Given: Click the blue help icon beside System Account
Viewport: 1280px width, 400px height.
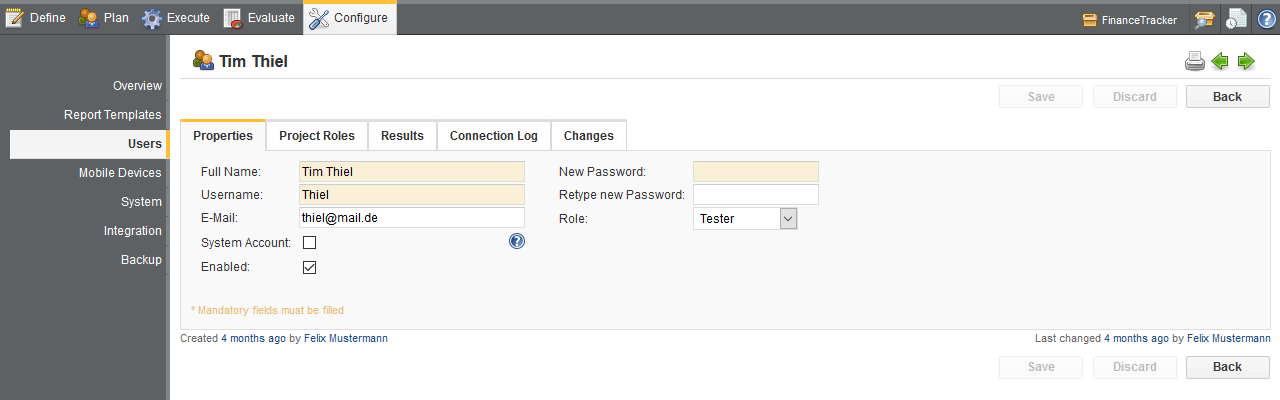Looking at the screenshot, I should (517, 241).
